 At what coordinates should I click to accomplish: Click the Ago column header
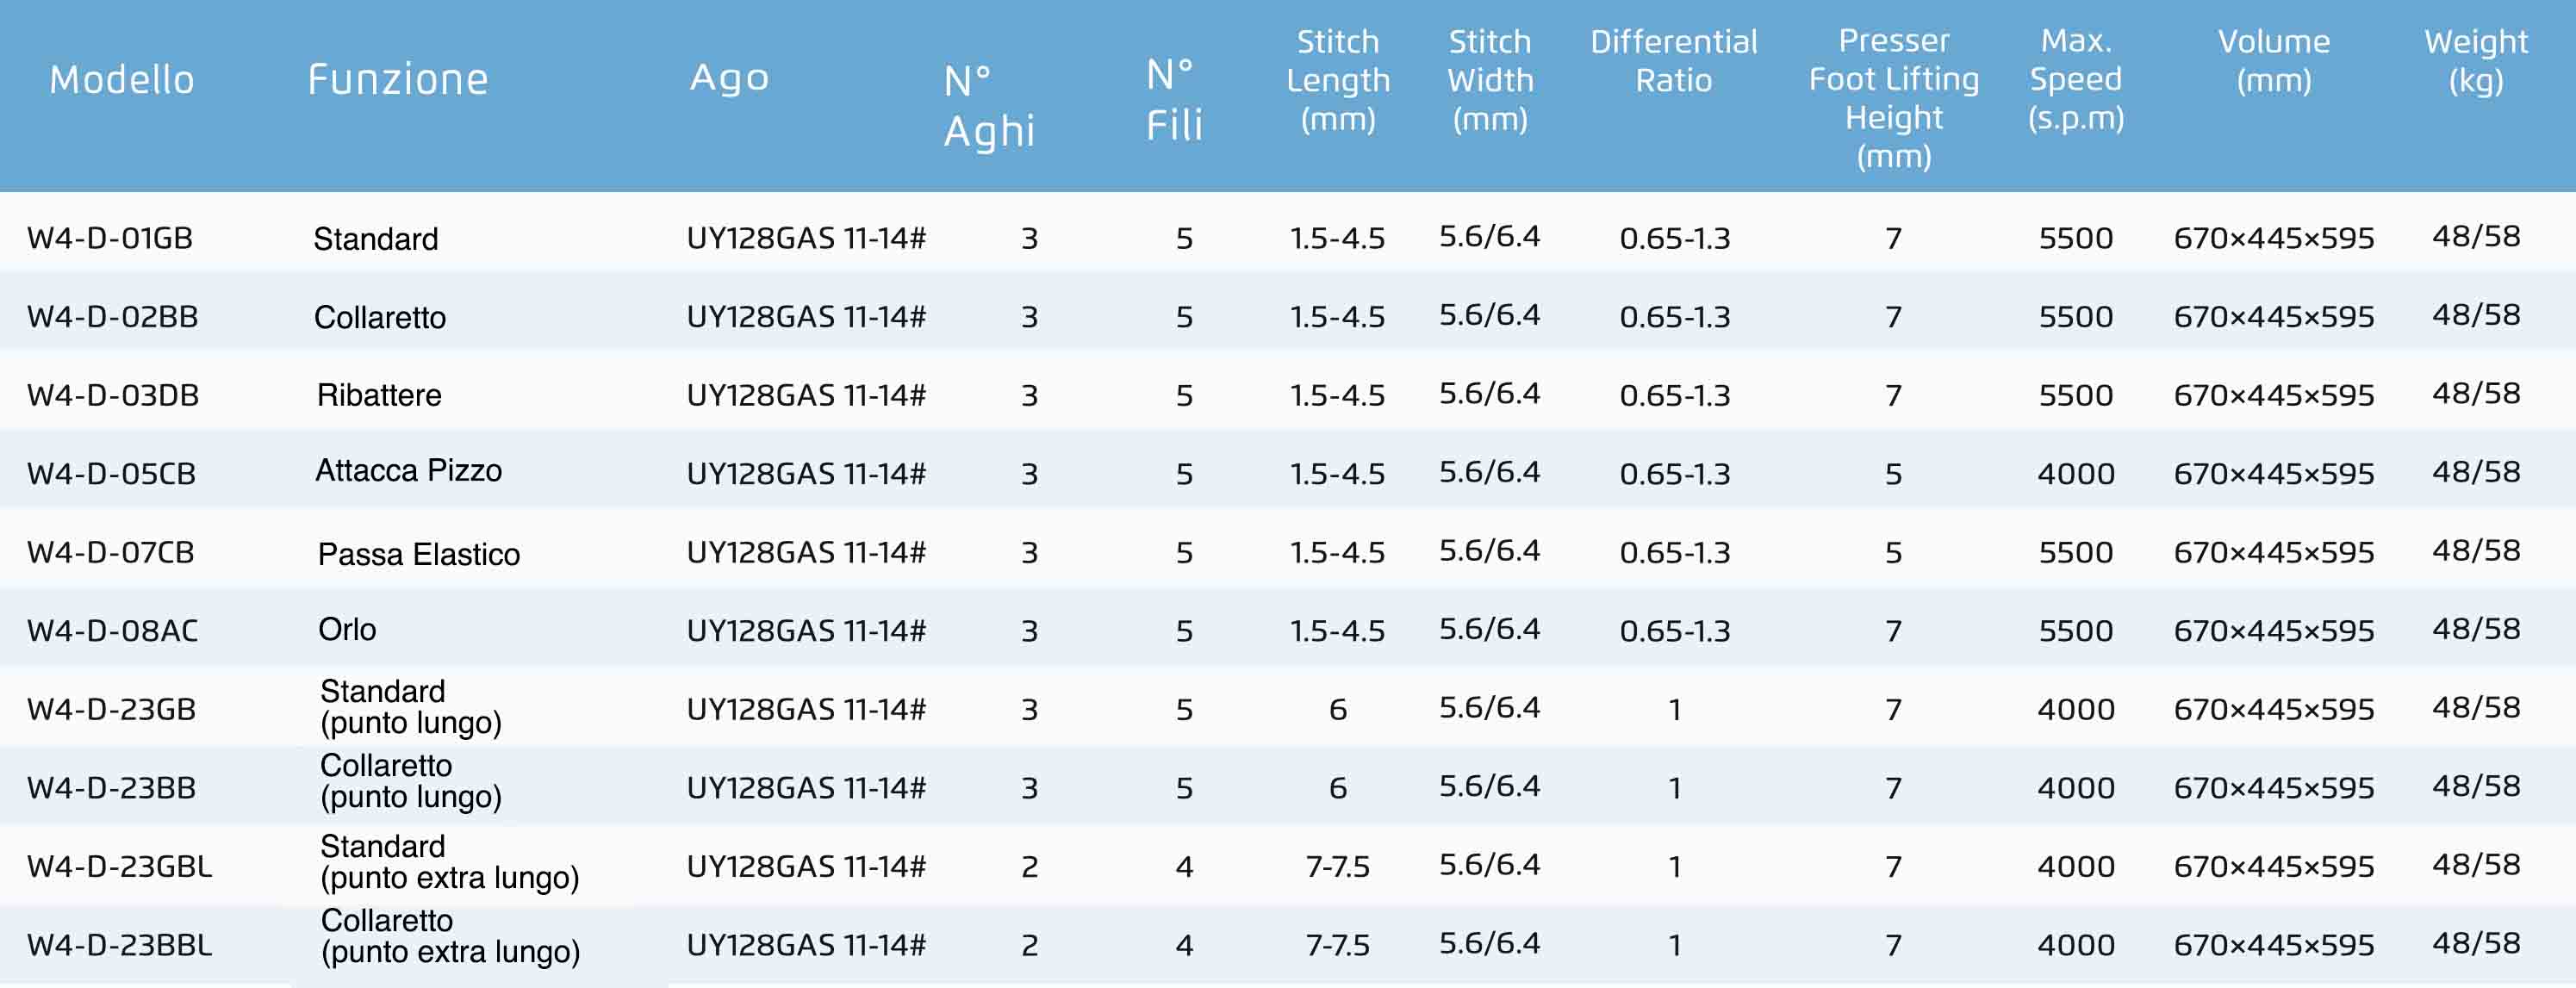(x=730, y=77)
